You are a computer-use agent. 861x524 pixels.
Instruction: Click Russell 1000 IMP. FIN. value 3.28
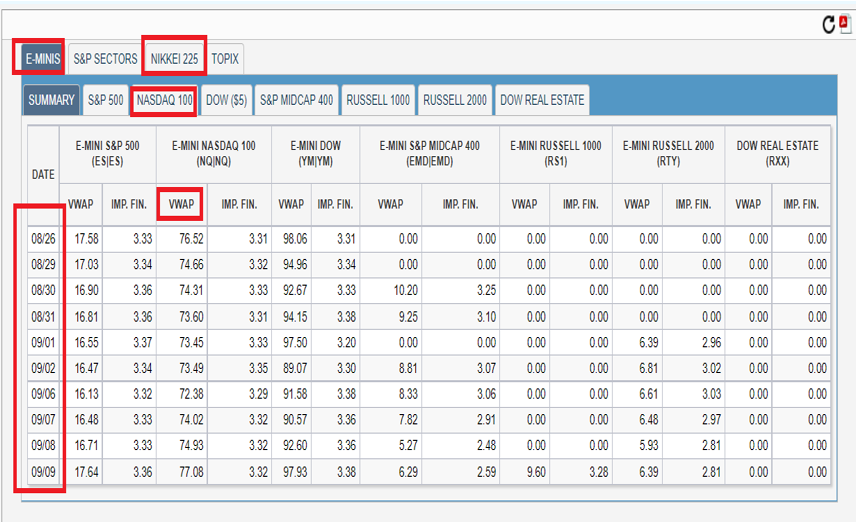coord(599,472)
